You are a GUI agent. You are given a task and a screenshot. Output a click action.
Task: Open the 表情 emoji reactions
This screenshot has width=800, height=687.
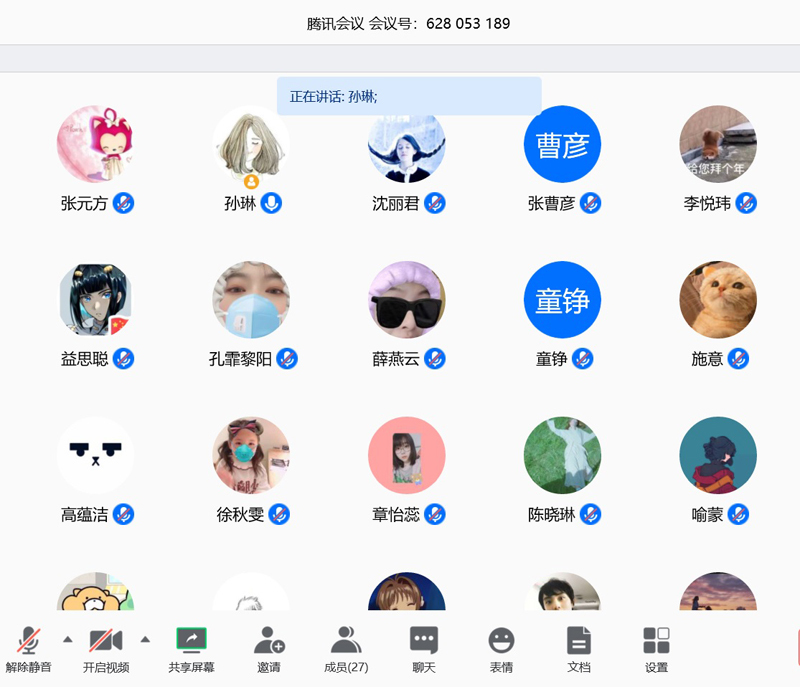pyautogui.click(x=501, y=641)
